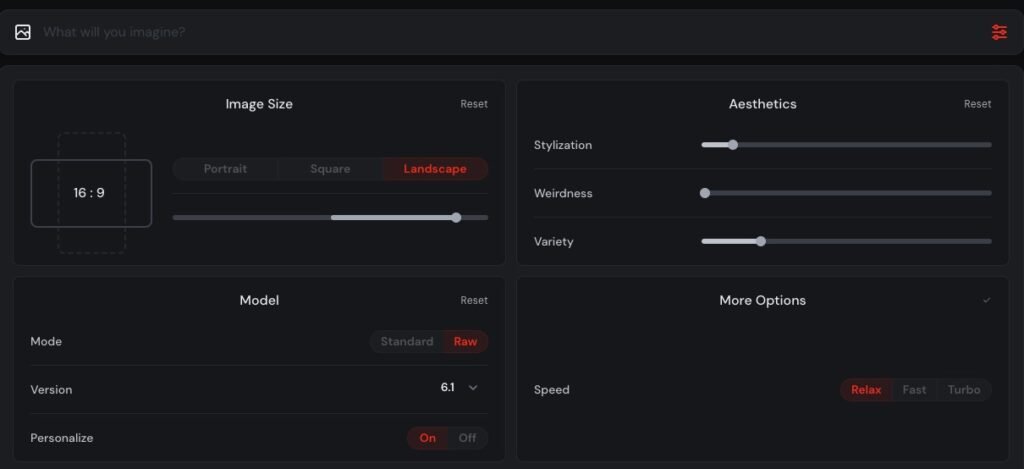Click the aspect ratio slider handle

456,217
